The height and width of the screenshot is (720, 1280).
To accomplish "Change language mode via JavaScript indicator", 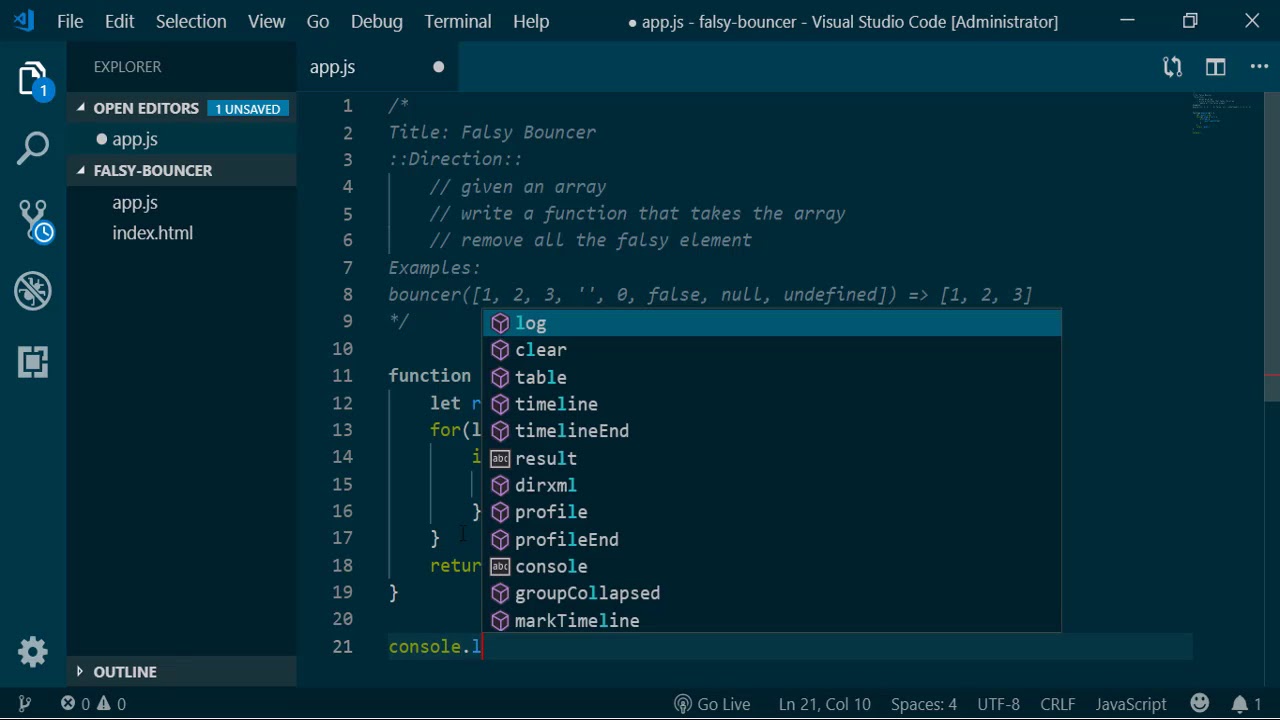I will click(x=1131, y=704).
